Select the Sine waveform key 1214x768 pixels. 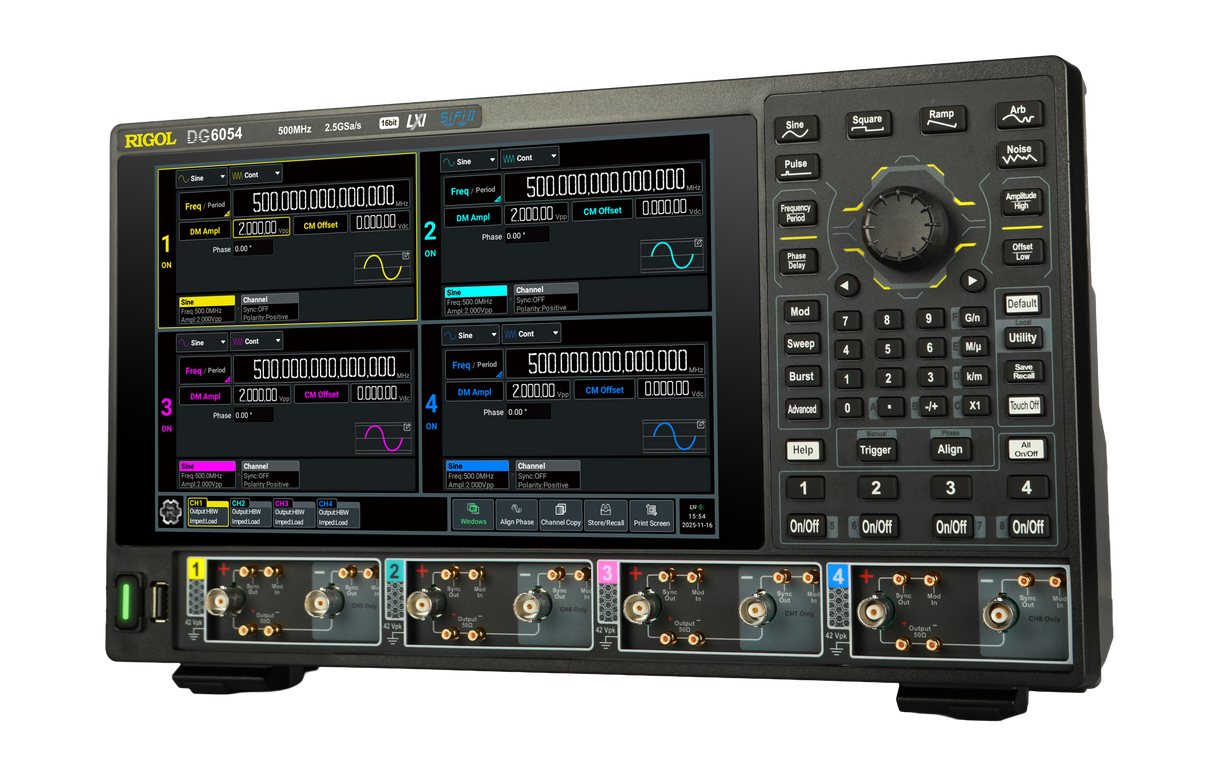tap(796, 129)
